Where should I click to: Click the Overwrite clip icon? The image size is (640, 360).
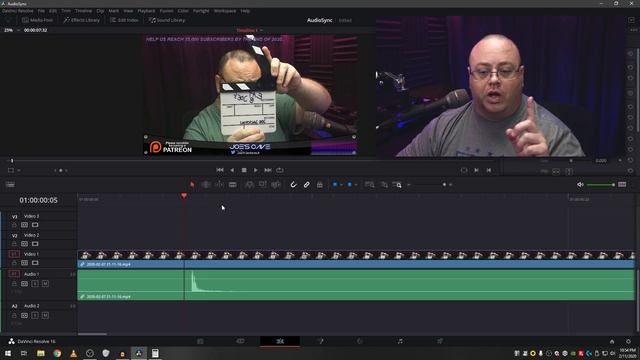[262, 185]
